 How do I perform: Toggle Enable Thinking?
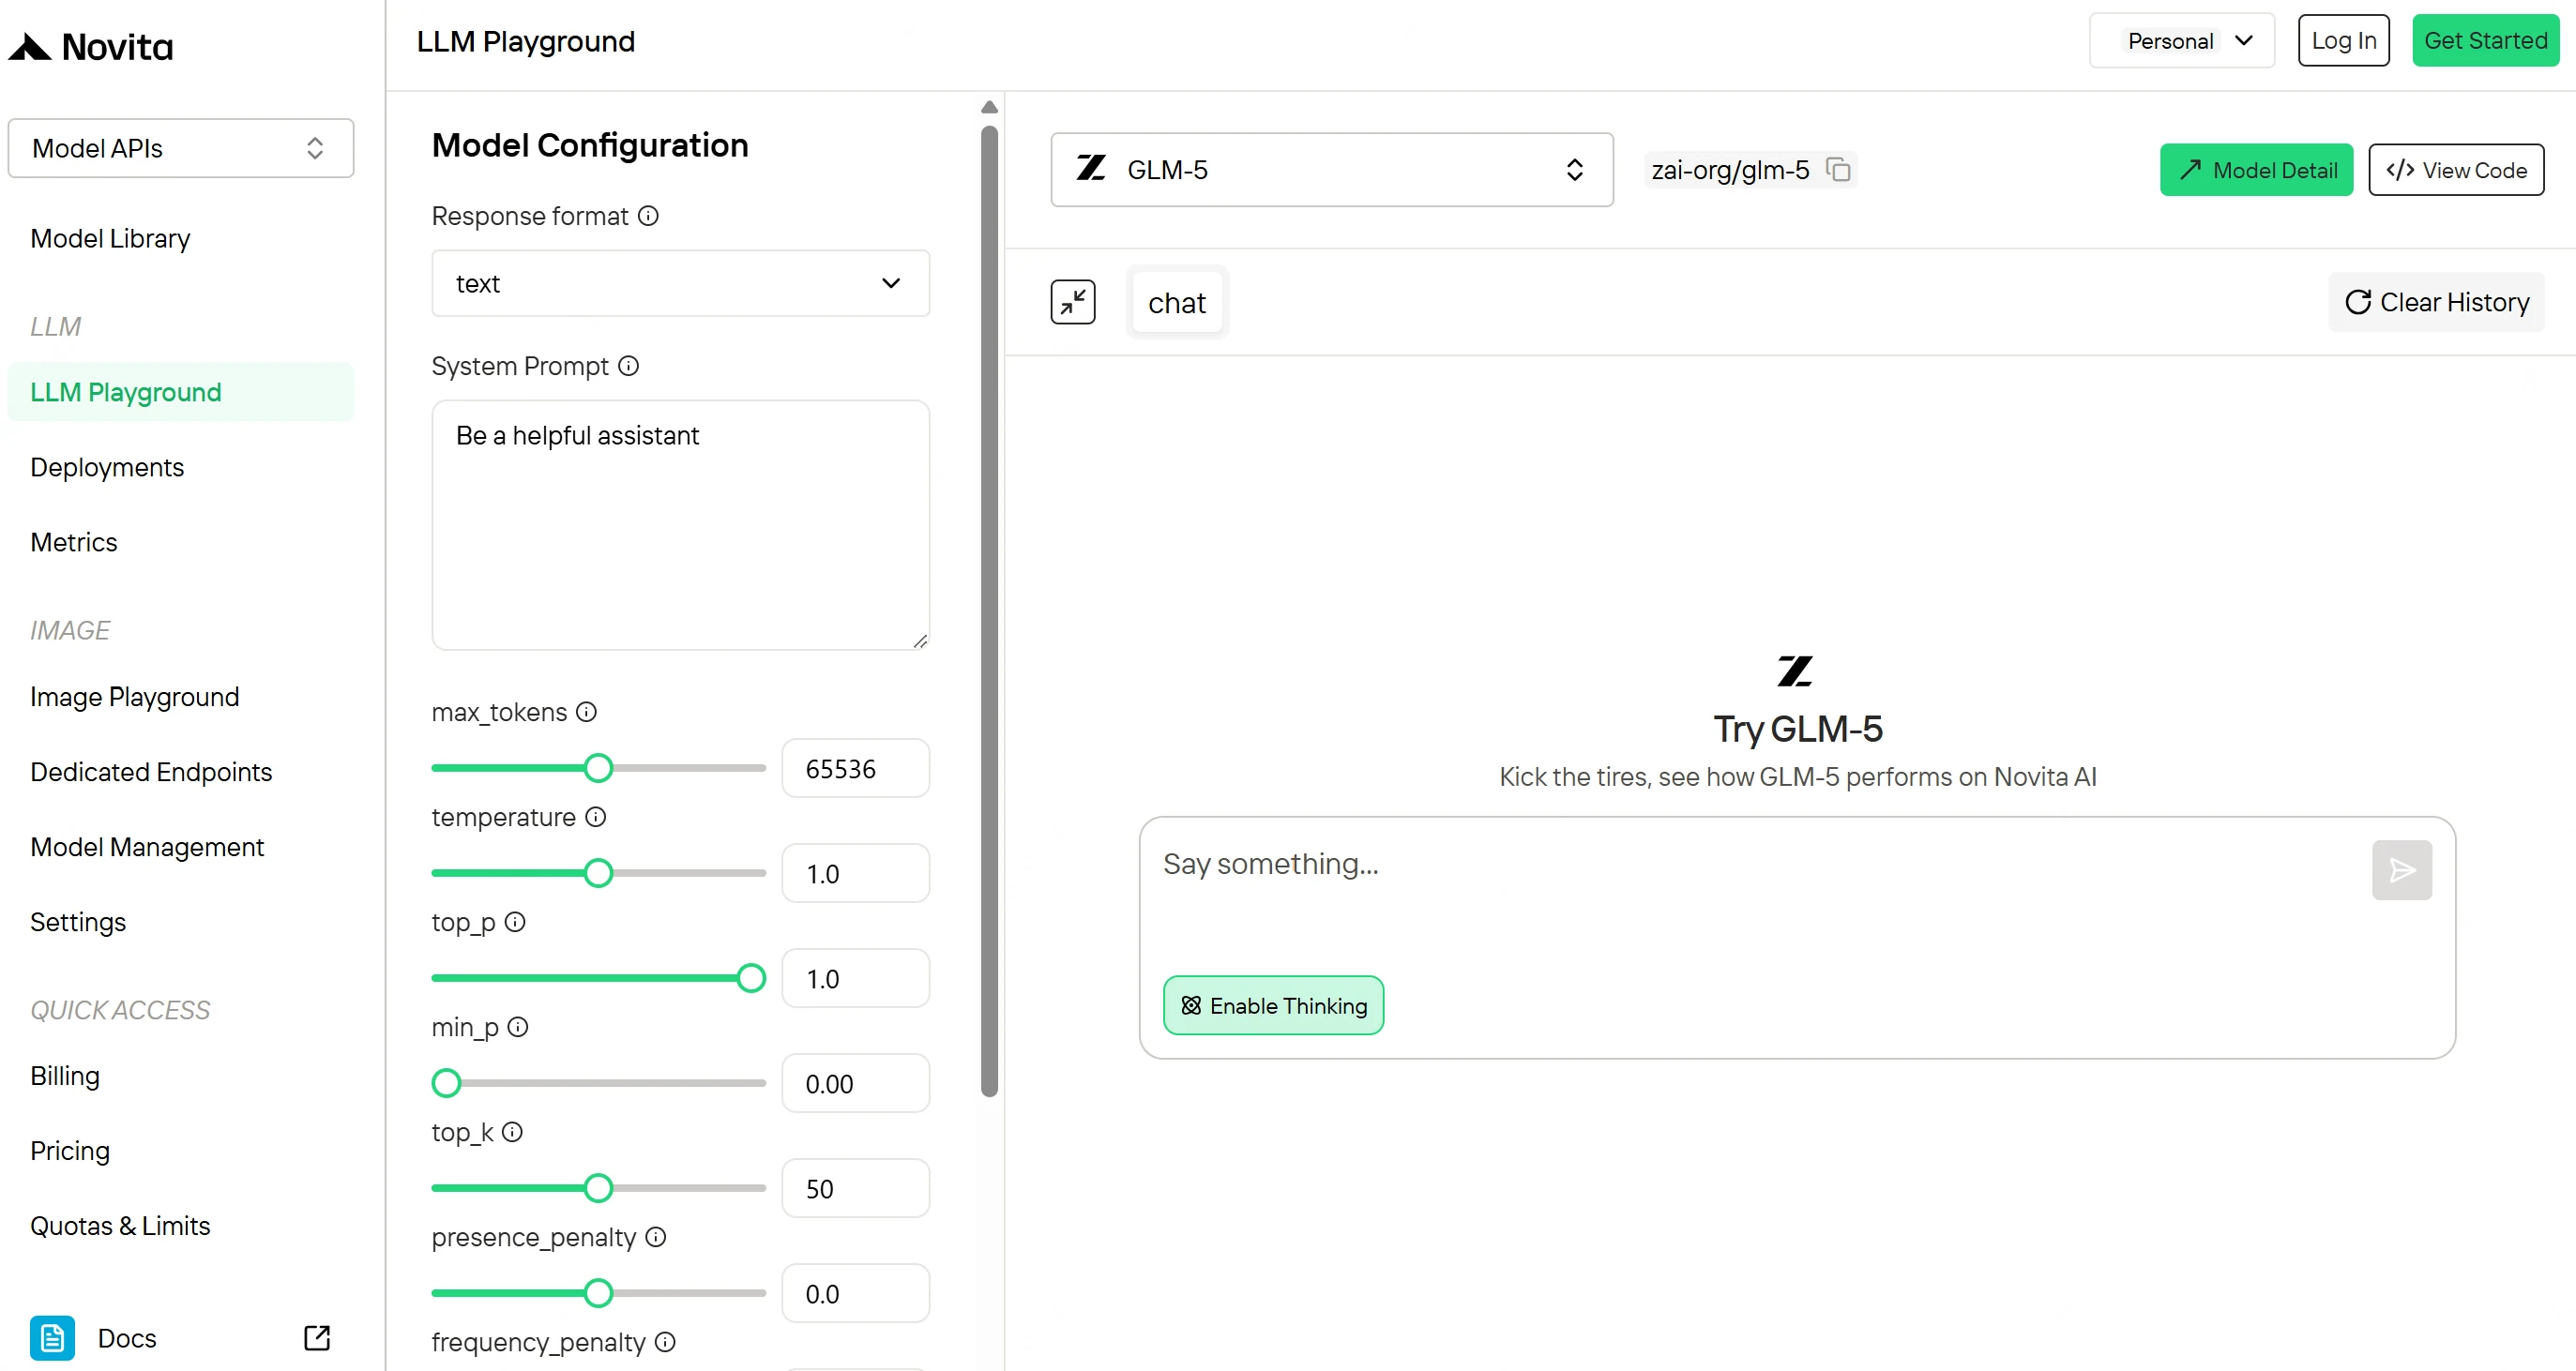pyautogui.click(x=1273, y=1005)
